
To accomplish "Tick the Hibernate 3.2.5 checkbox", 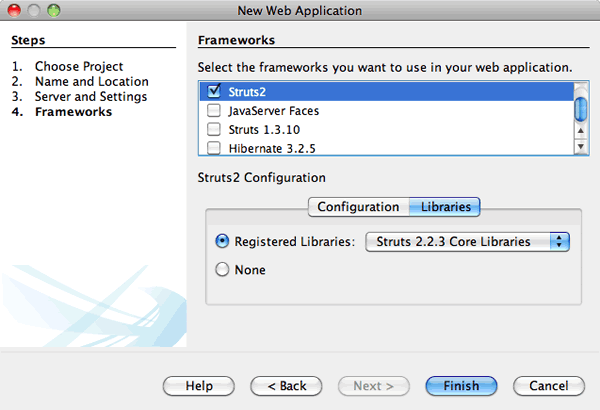I will point(213,148).
